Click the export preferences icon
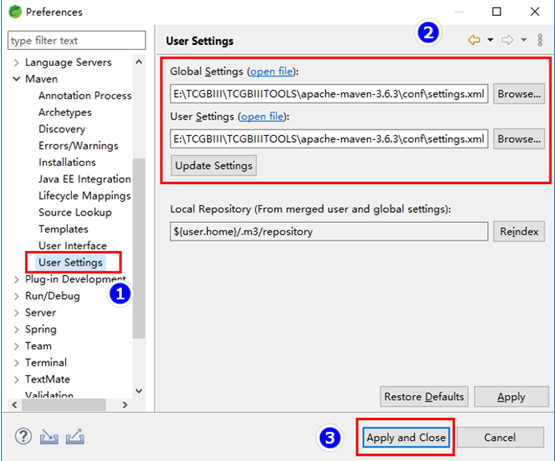This screenshot has width=555, height=461. point(75,437)
